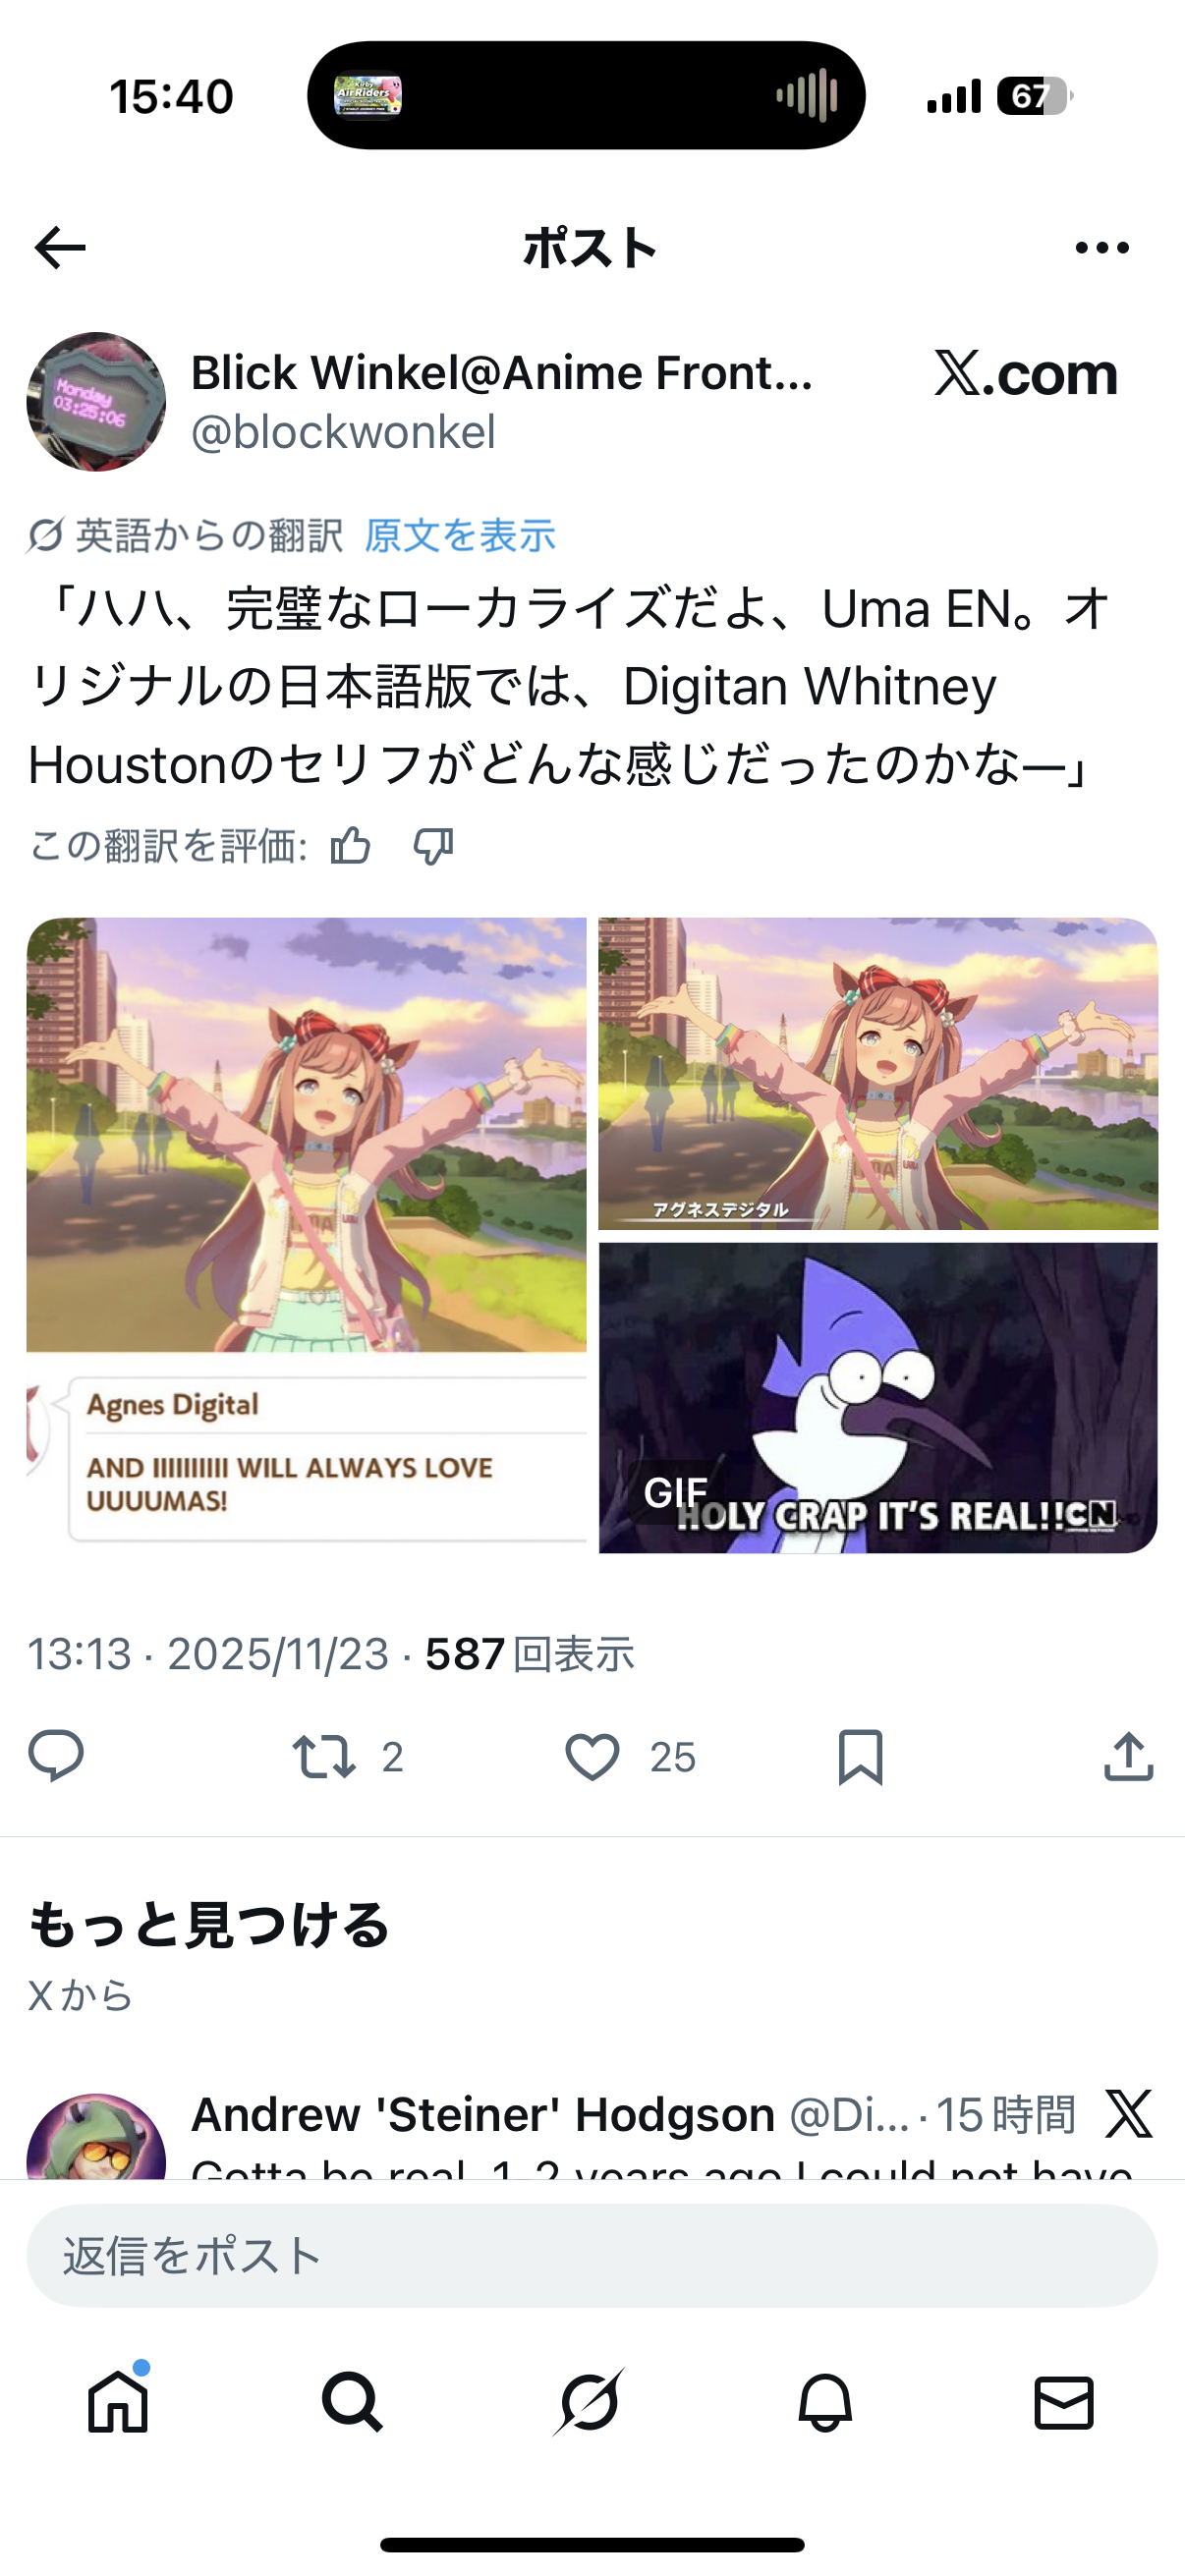Open the Notifications bell tab
Viewport: 1185px width, 2576px height.
click(825, 2402)
